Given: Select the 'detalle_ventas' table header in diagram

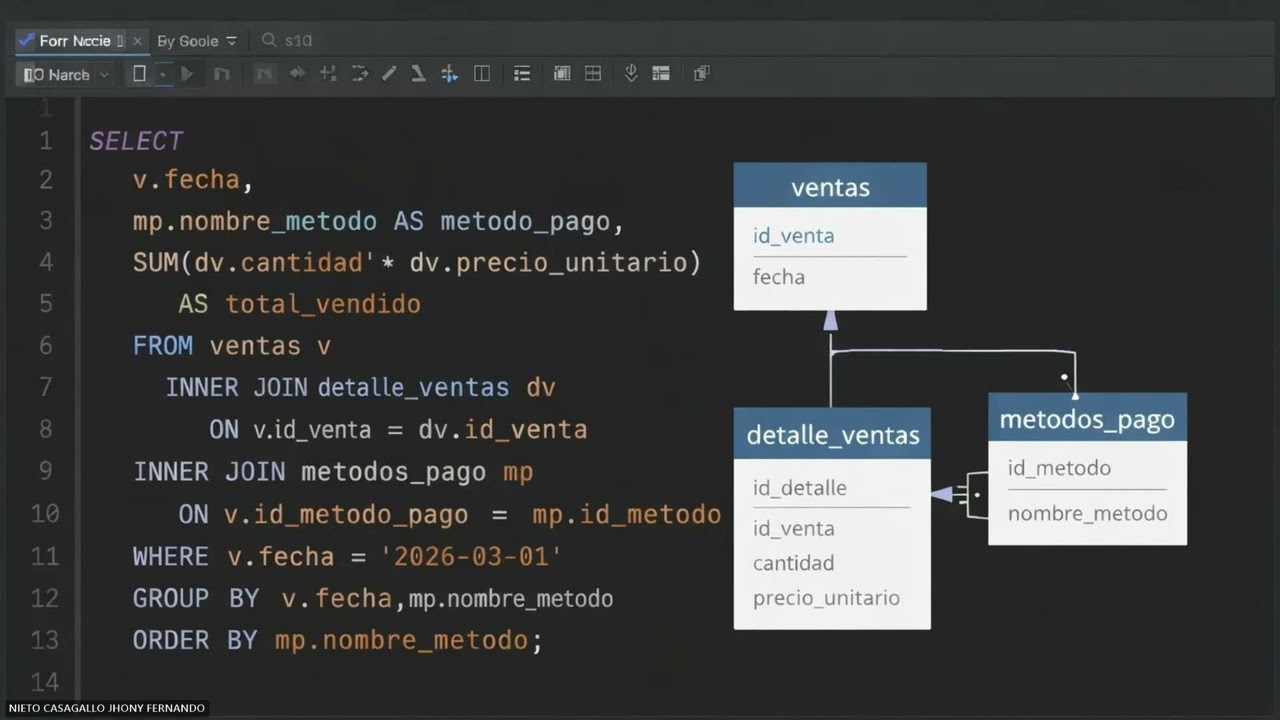Looking at the screenshot, I should pyautogui.click(x=832, y=434).
